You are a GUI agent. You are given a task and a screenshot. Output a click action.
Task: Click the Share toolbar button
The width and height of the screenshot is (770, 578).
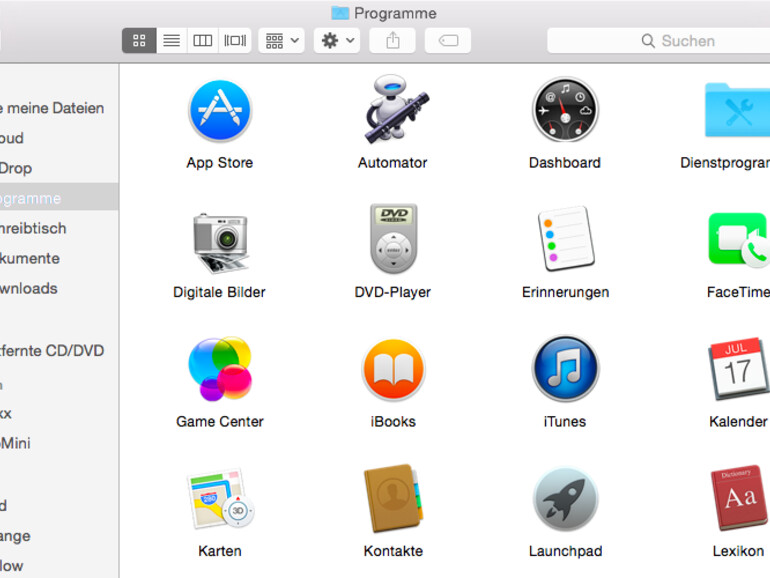tap(392, 40)
